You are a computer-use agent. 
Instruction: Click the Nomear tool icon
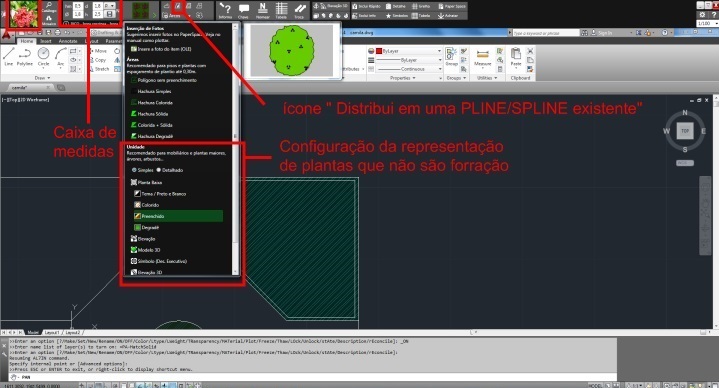point(263,11)
